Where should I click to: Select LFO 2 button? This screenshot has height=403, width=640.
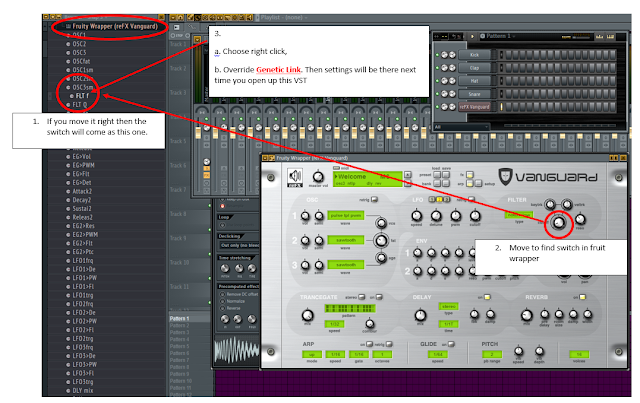(x=439, y=200)
